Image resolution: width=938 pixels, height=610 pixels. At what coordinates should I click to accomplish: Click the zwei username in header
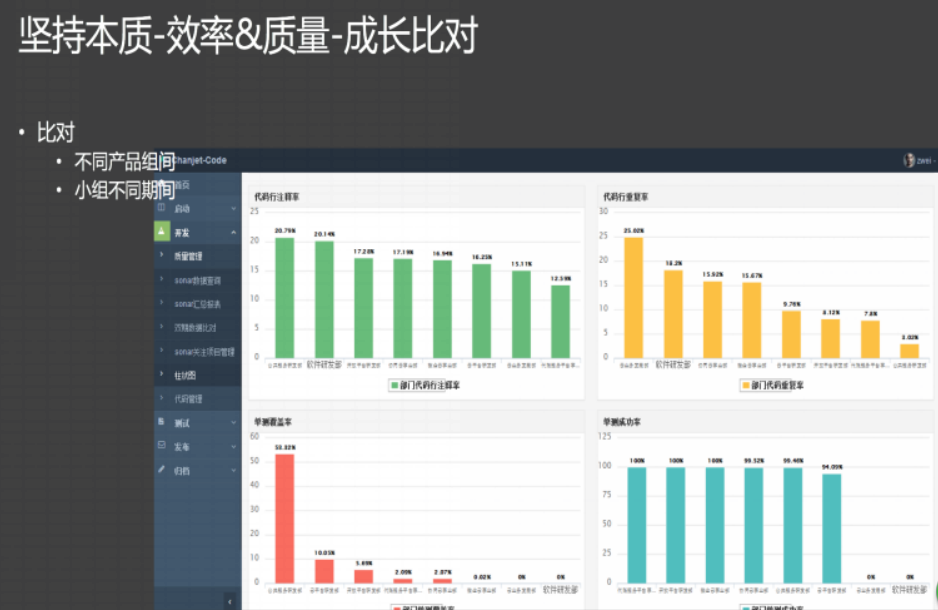(x=924, y=161)
